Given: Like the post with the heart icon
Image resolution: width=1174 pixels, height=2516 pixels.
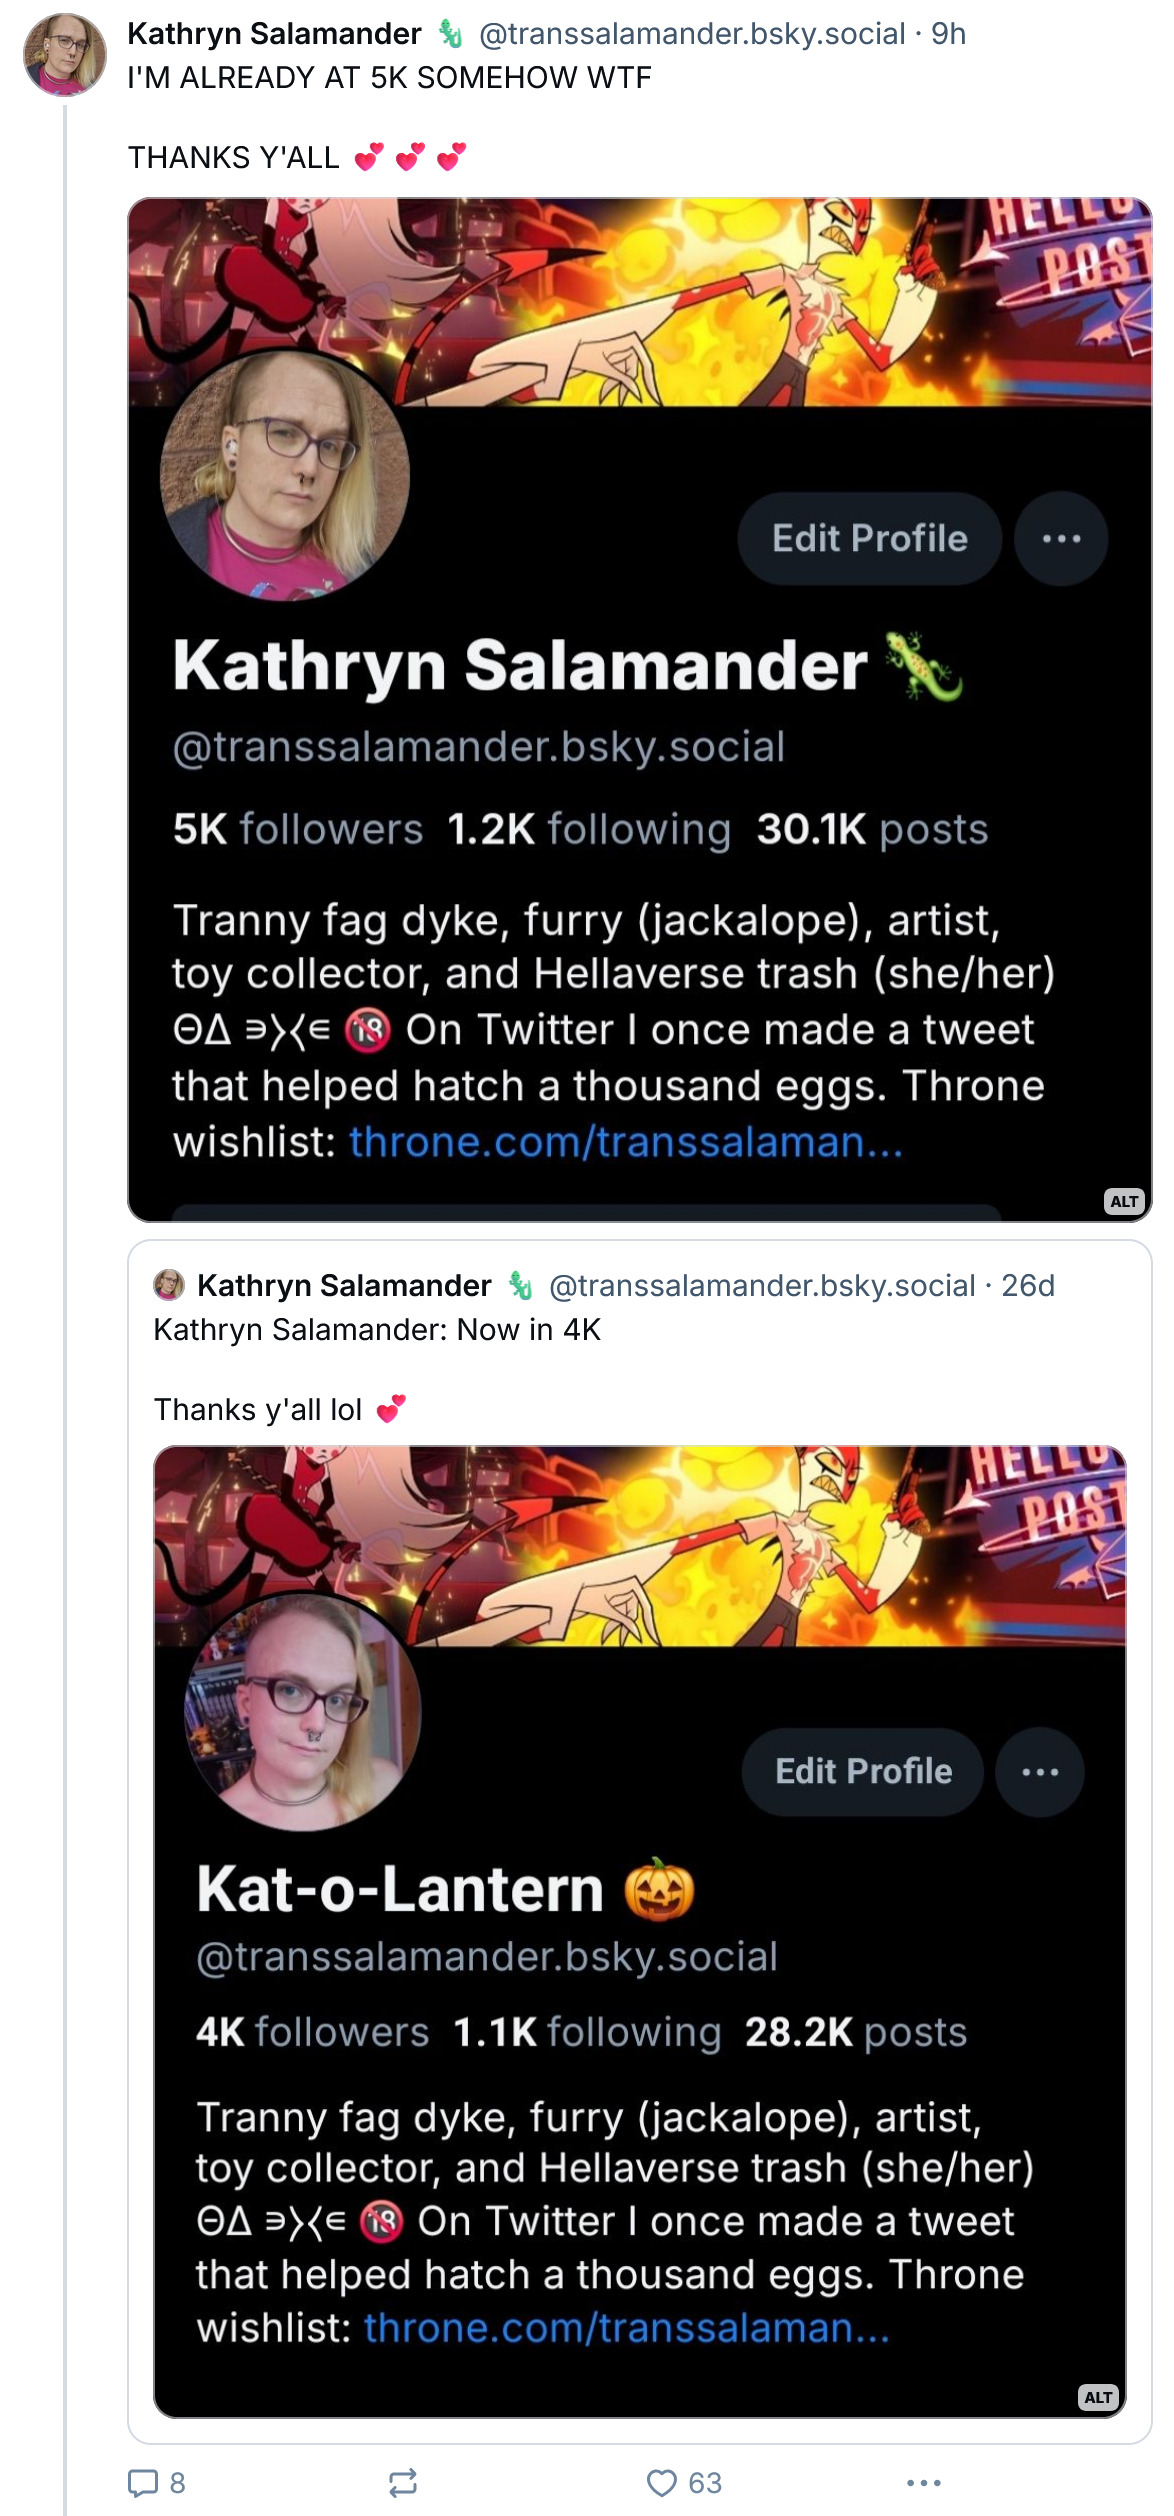Looking at the screenshot, I should pyautogui.click(x=684, y=2482).
